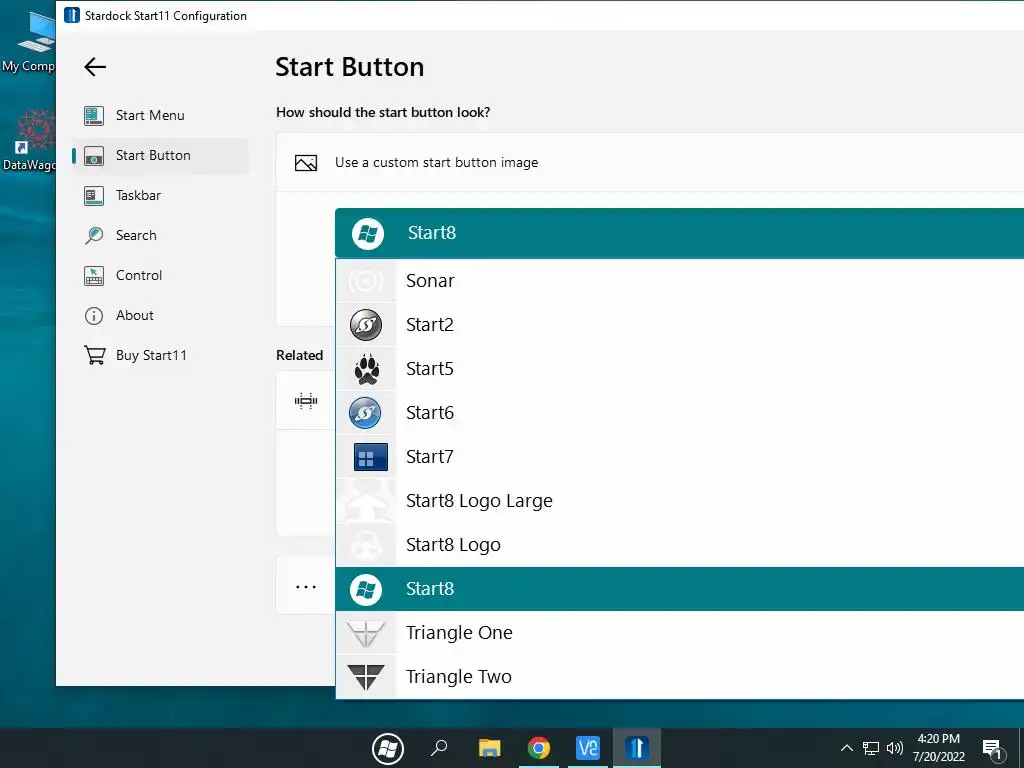The width and height of the screenshot is (1024, 768).
Task: Show hidden system tray icons
Action: 846,748
